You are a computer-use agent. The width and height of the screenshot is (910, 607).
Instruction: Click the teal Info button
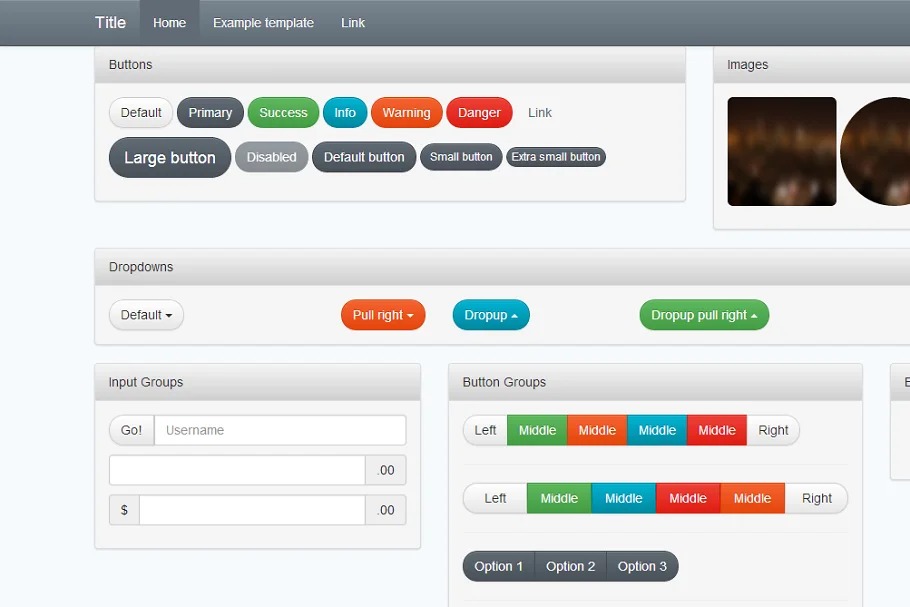tap(345, 113)
